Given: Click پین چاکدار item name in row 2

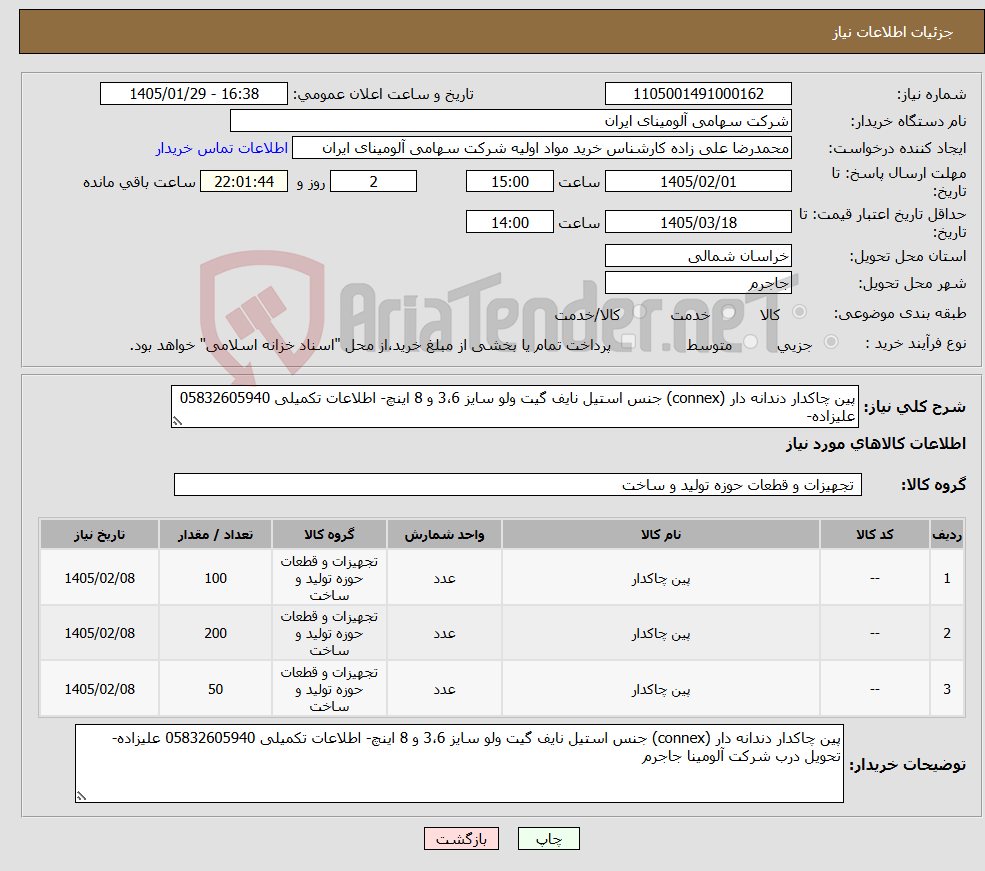Looking at the screenshot, I should [x=661, y=634].
